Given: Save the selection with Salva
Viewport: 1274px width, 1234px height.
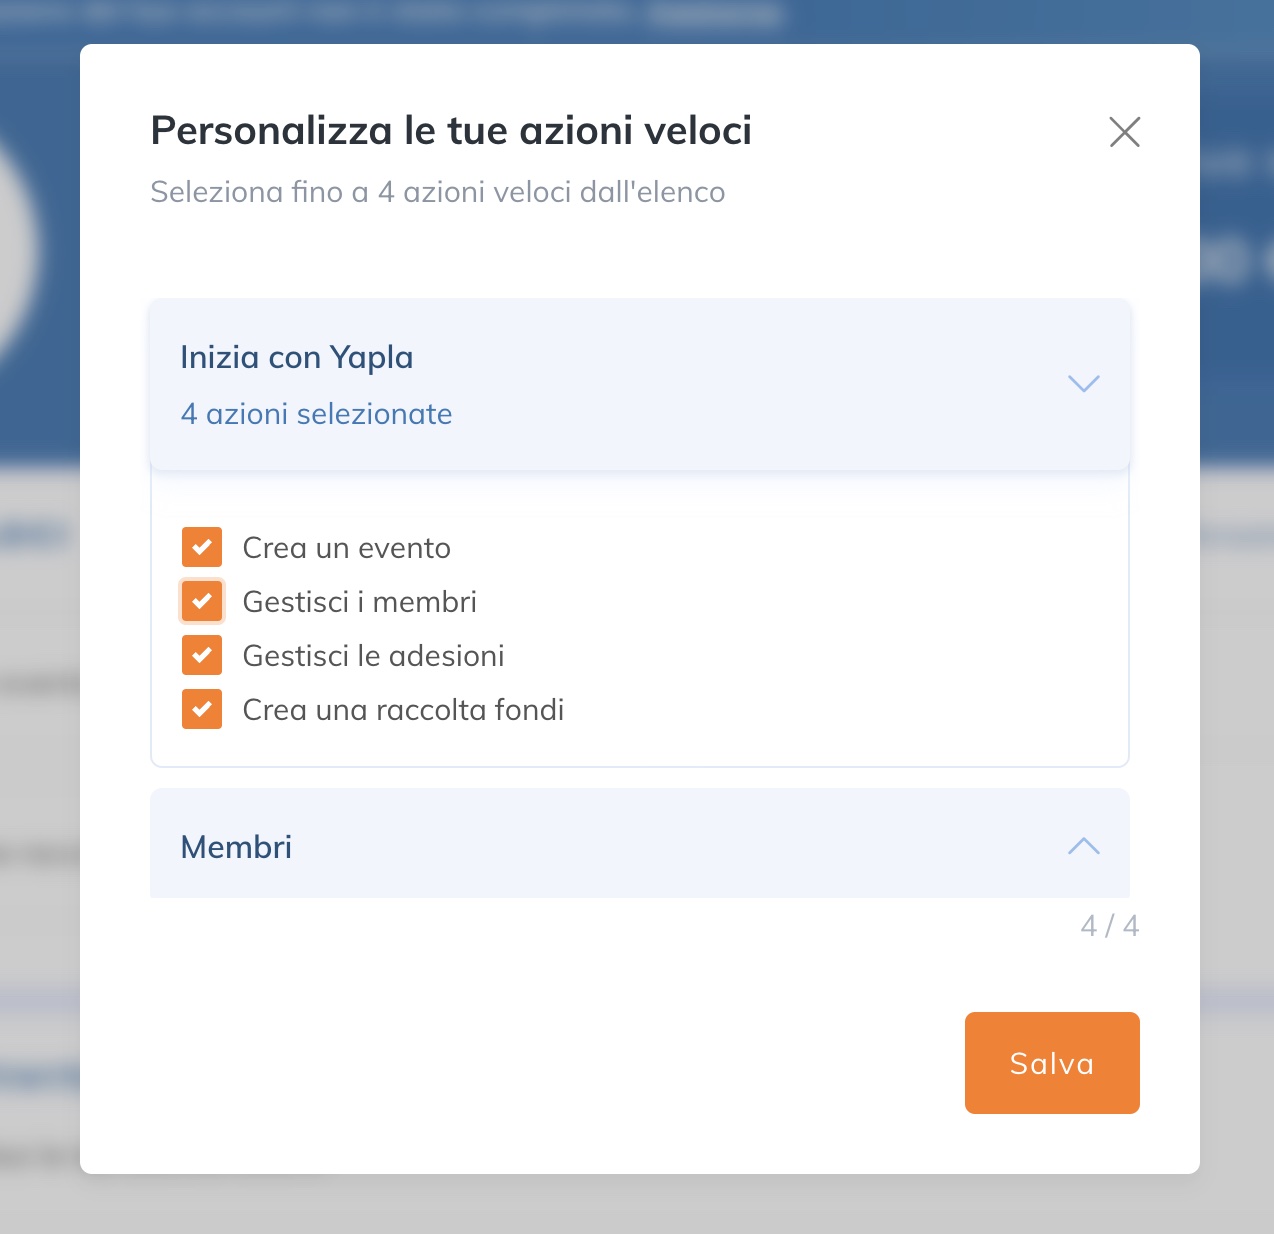Looking at the screenshot, I should point(1052,1063).
